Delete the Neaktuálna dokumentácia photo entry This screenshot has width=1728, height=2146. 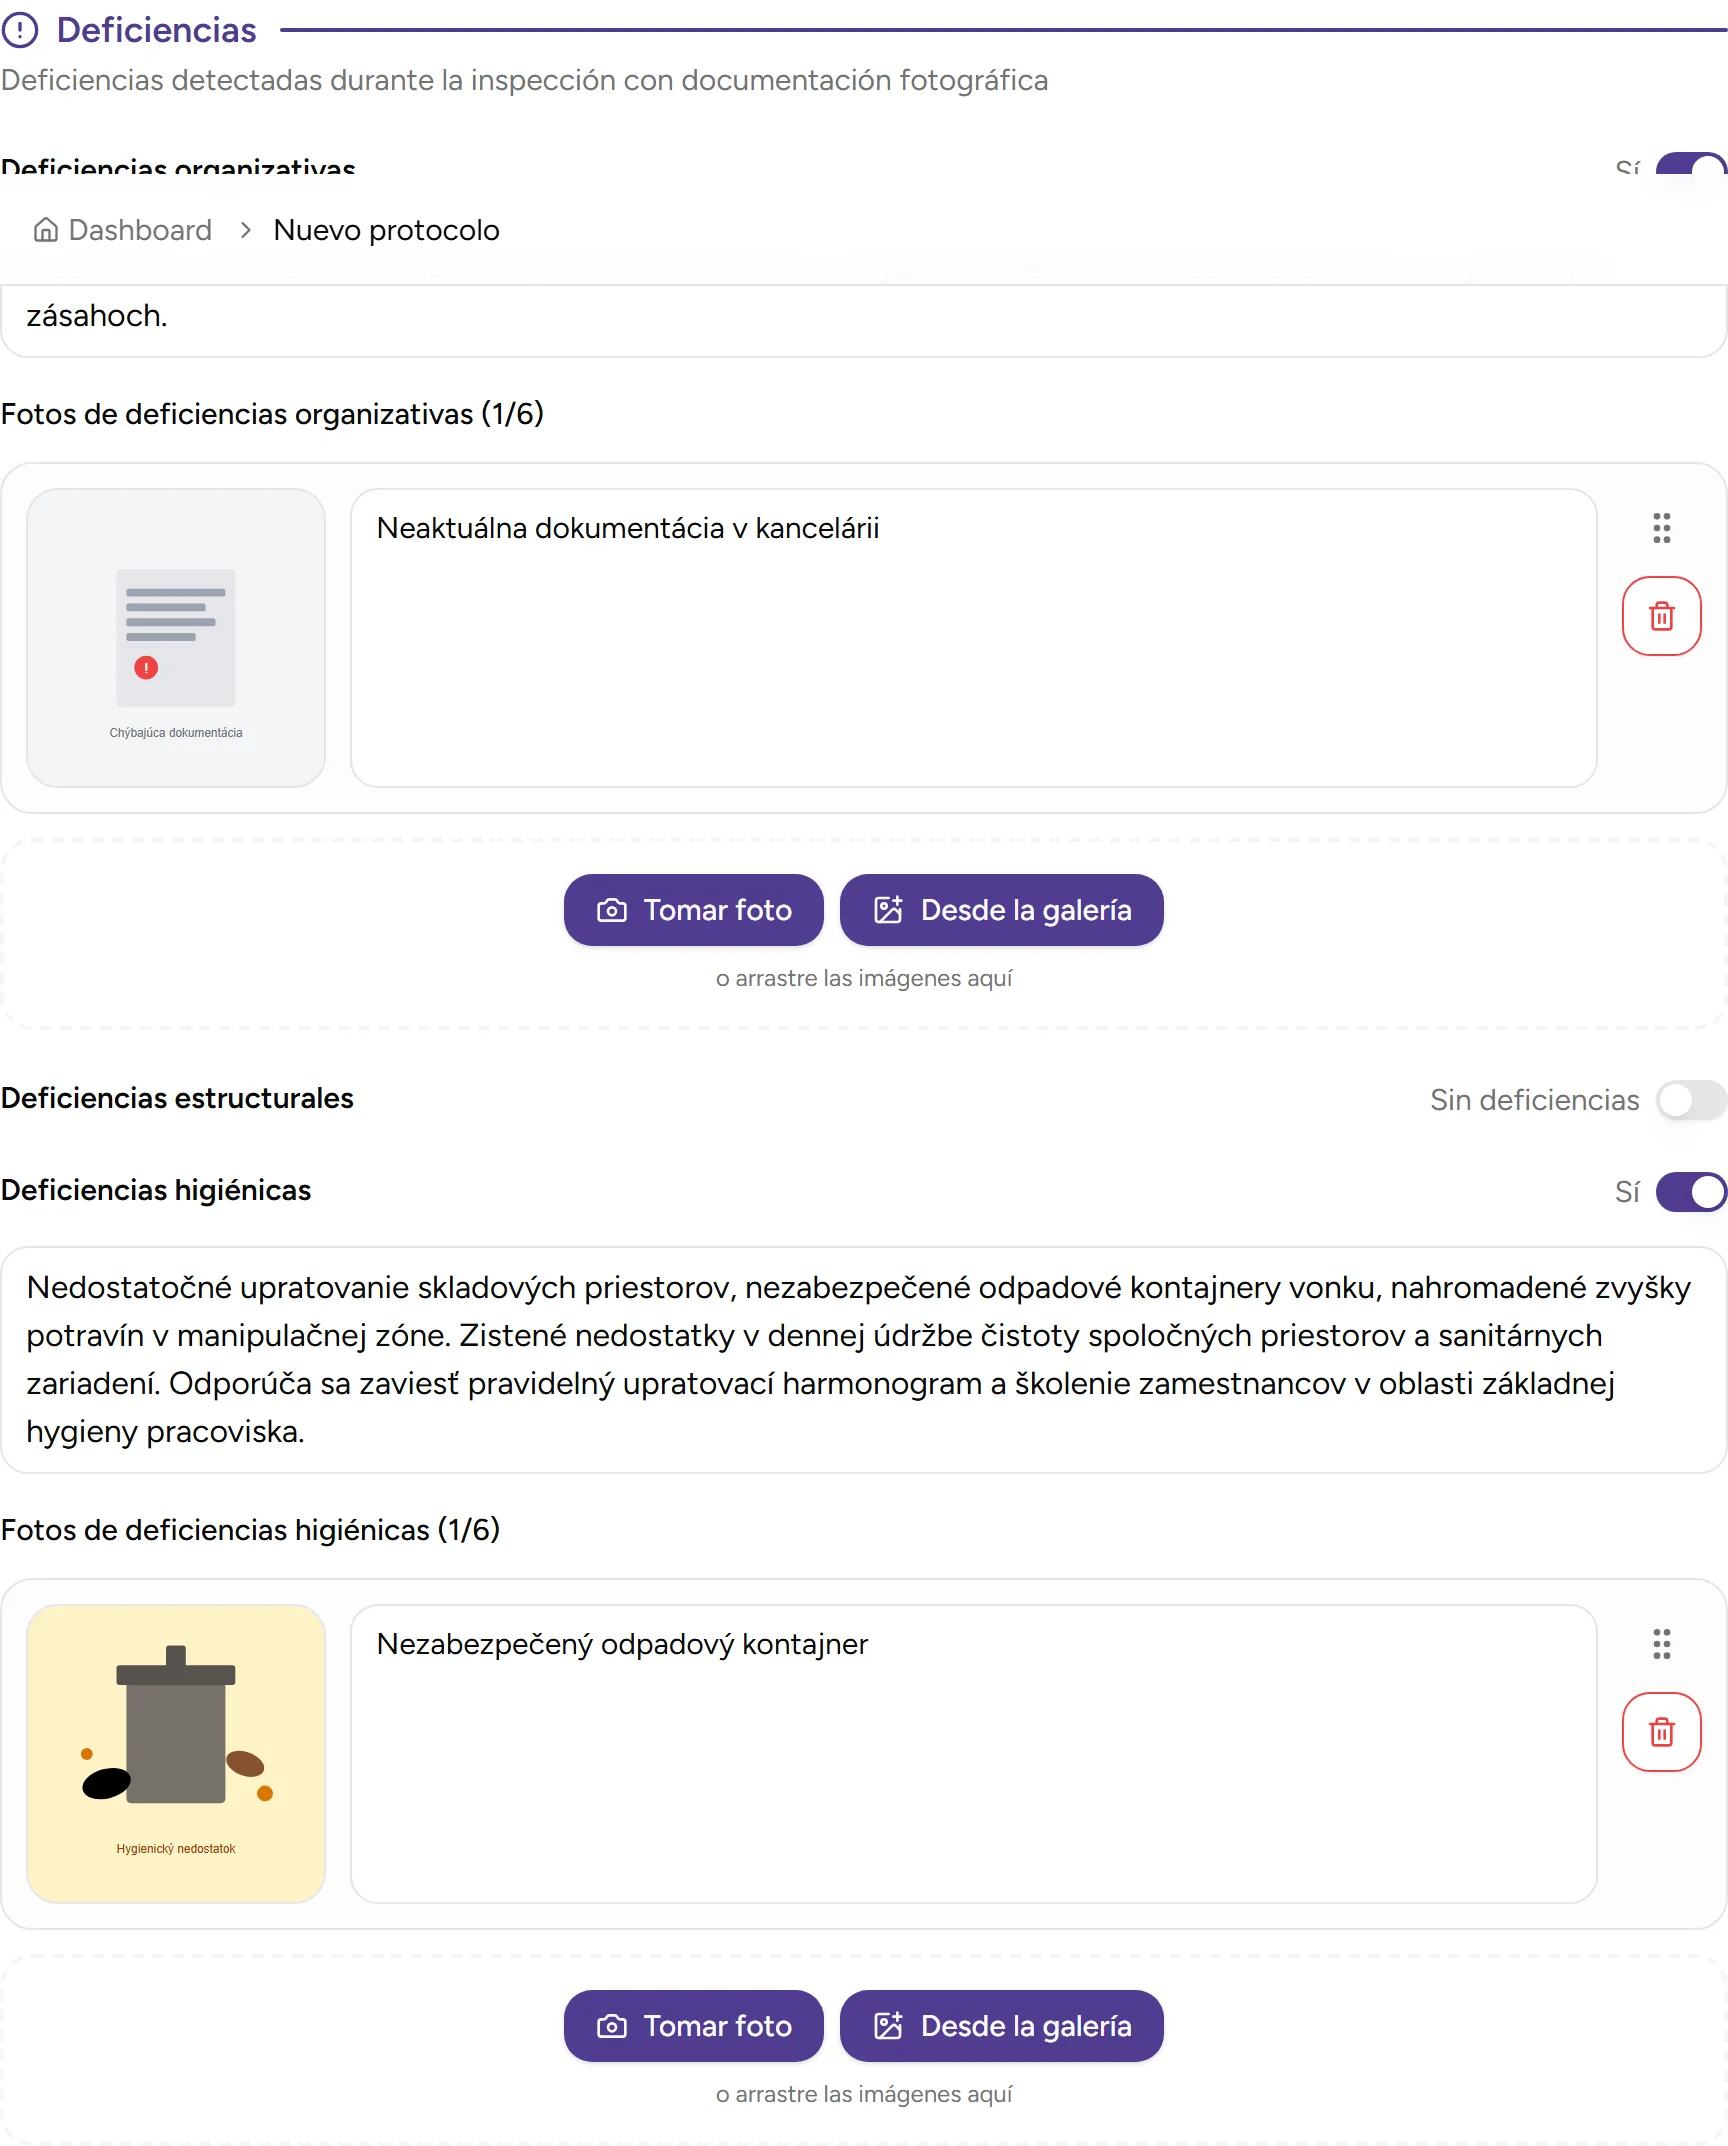(1661, 616)
